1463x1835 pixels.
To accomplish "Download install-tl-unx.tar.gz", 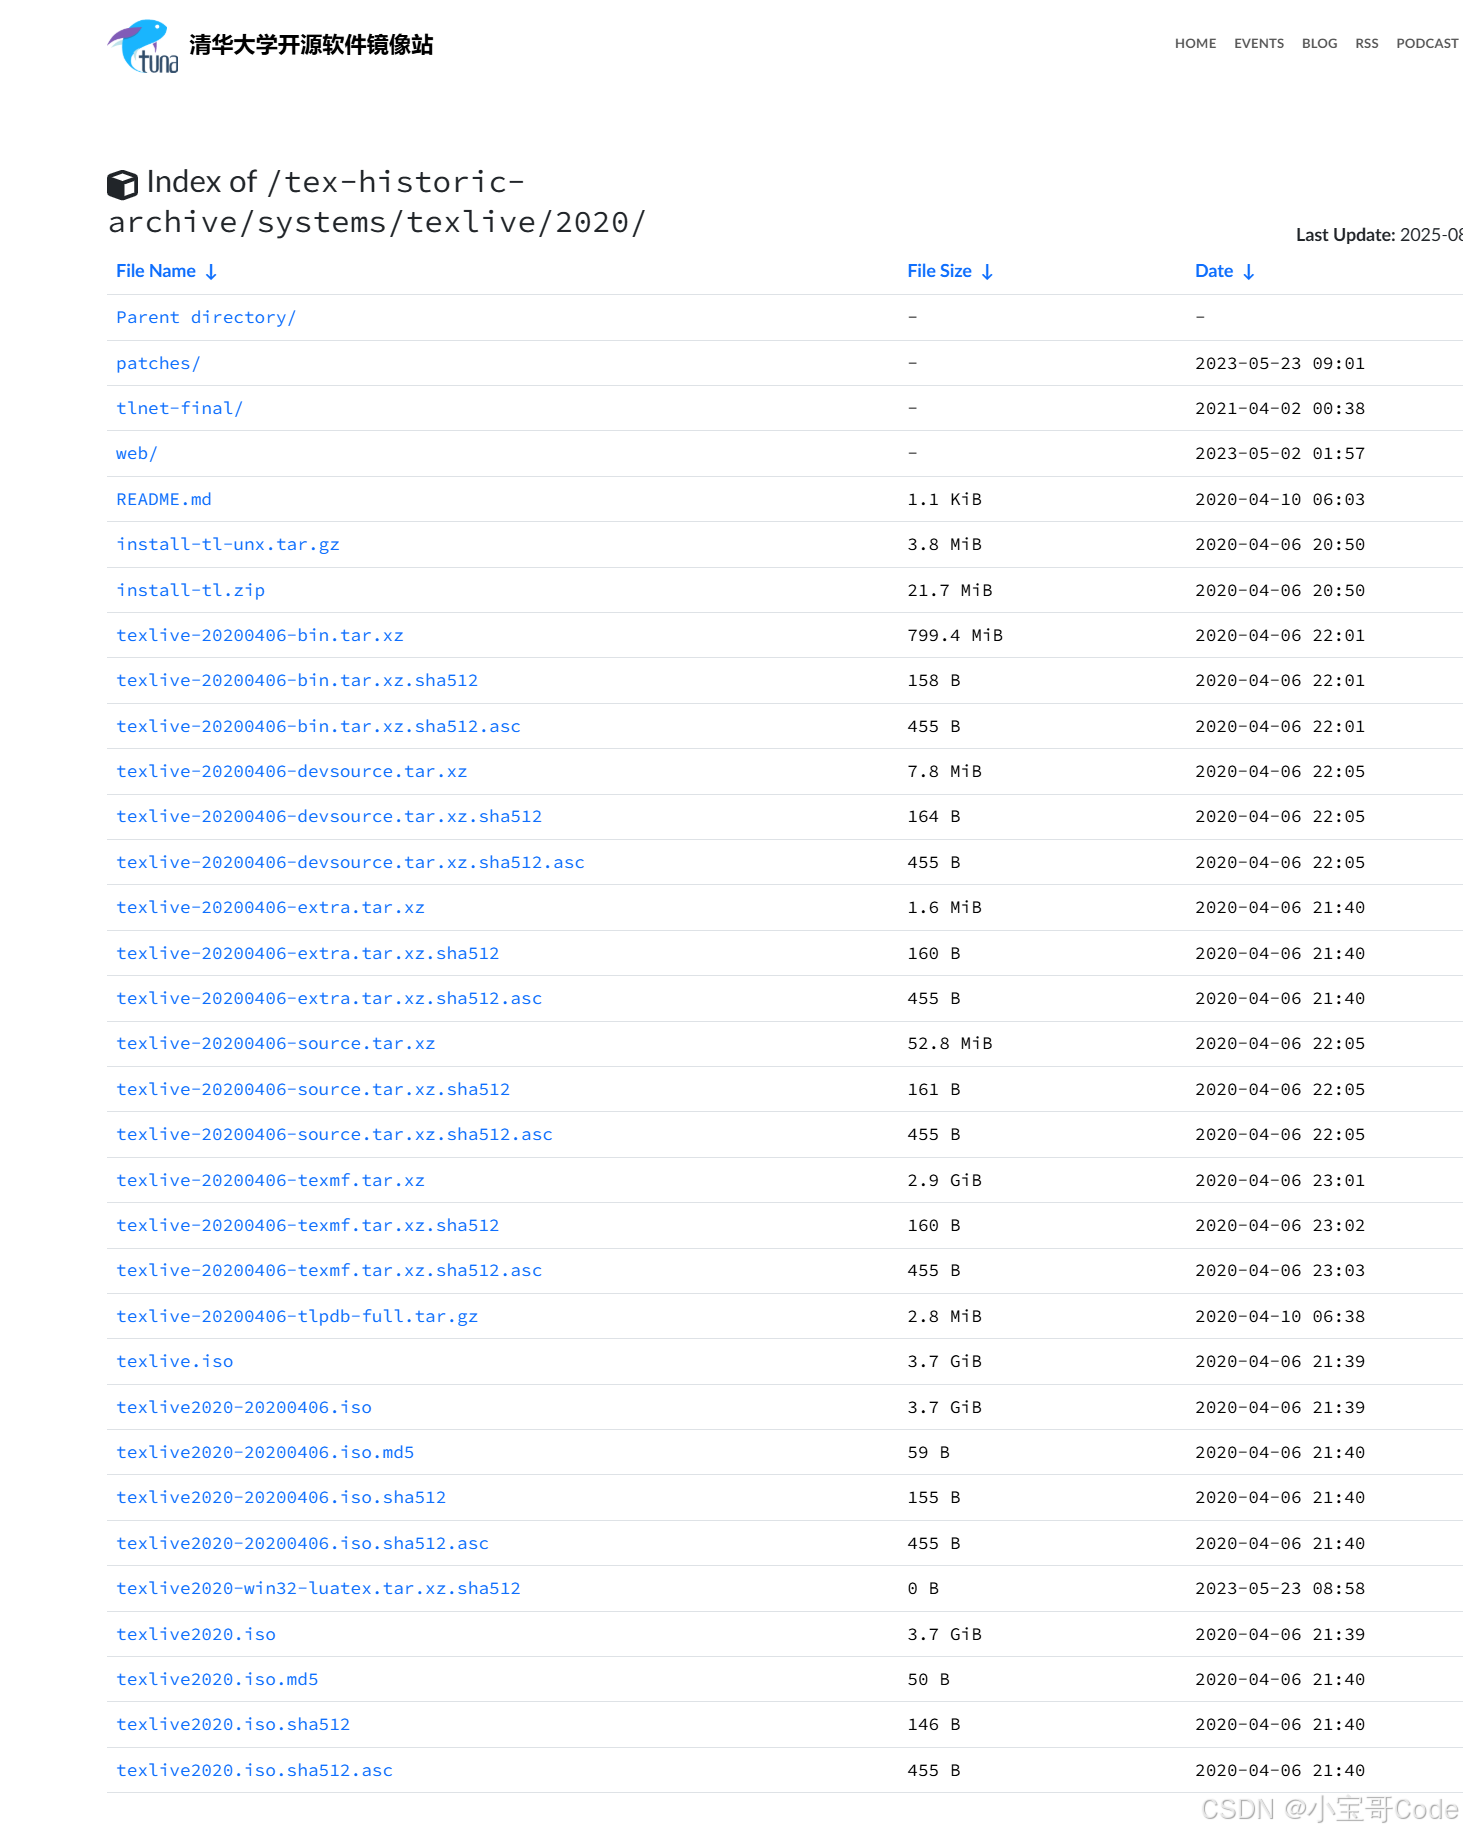I will (228, 544).
